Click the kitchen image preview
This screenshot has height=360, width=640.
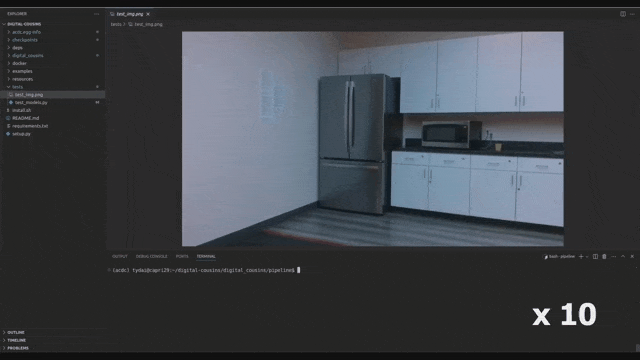pyautogui.click(x=373, y=139)
